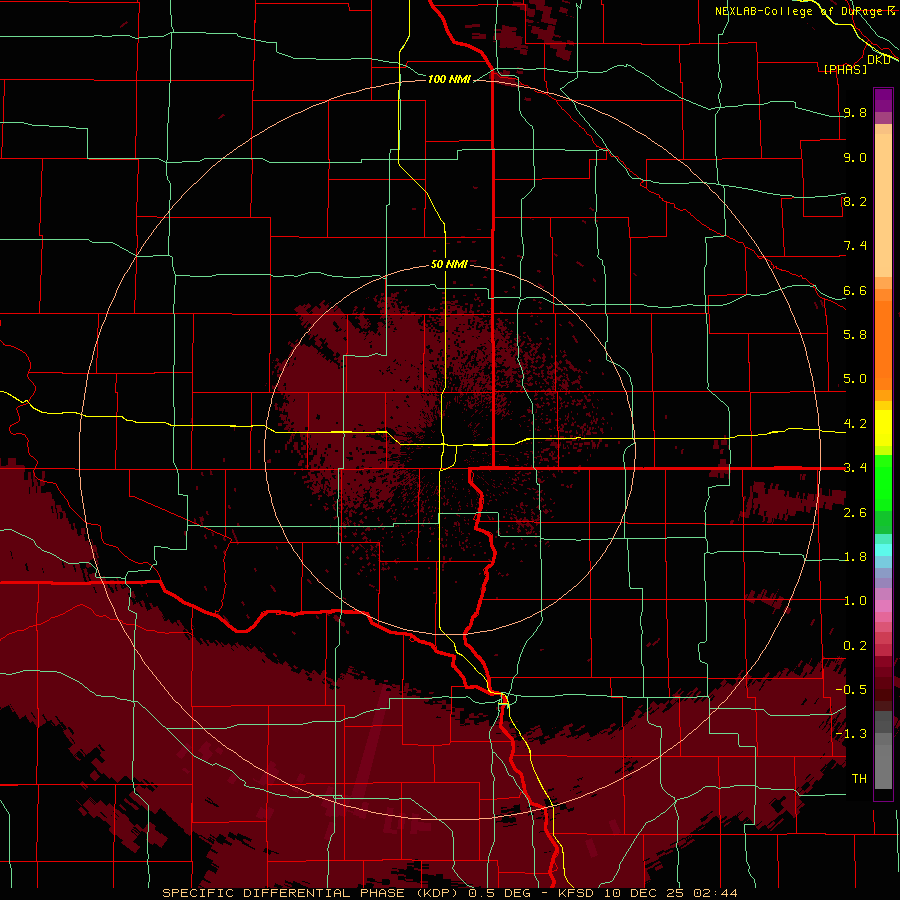Click the 4.2 legend value

[855, 424]
